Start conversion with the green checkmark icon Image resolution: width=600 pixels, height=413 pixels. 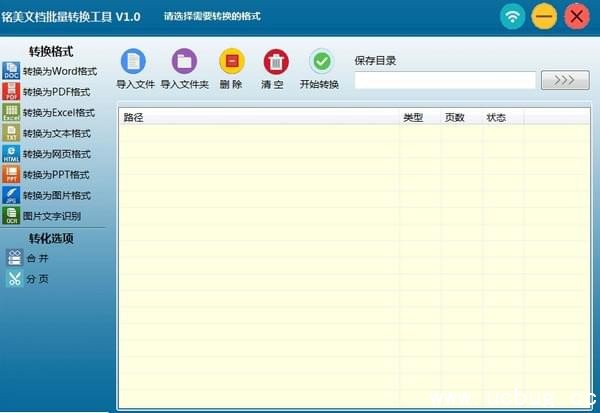point(321,62)
